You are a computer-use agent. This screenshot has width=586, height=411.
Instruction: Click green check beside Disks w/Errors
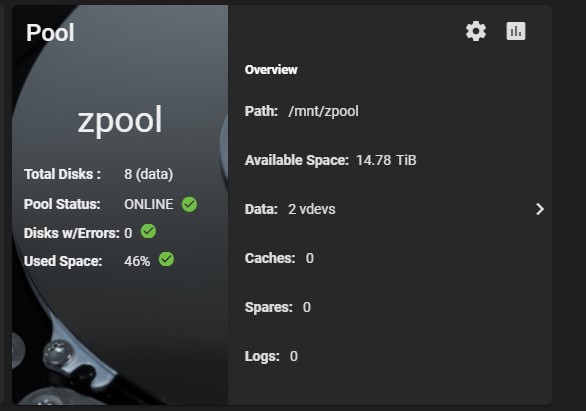click(x=148, y=231)
